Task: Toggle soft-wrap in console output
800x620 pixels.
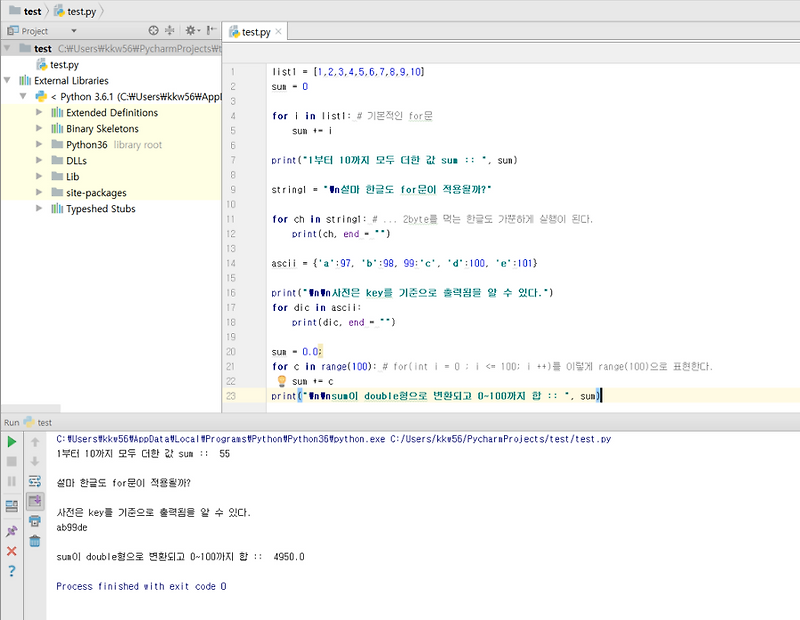Action: click(x=35, y=481)
